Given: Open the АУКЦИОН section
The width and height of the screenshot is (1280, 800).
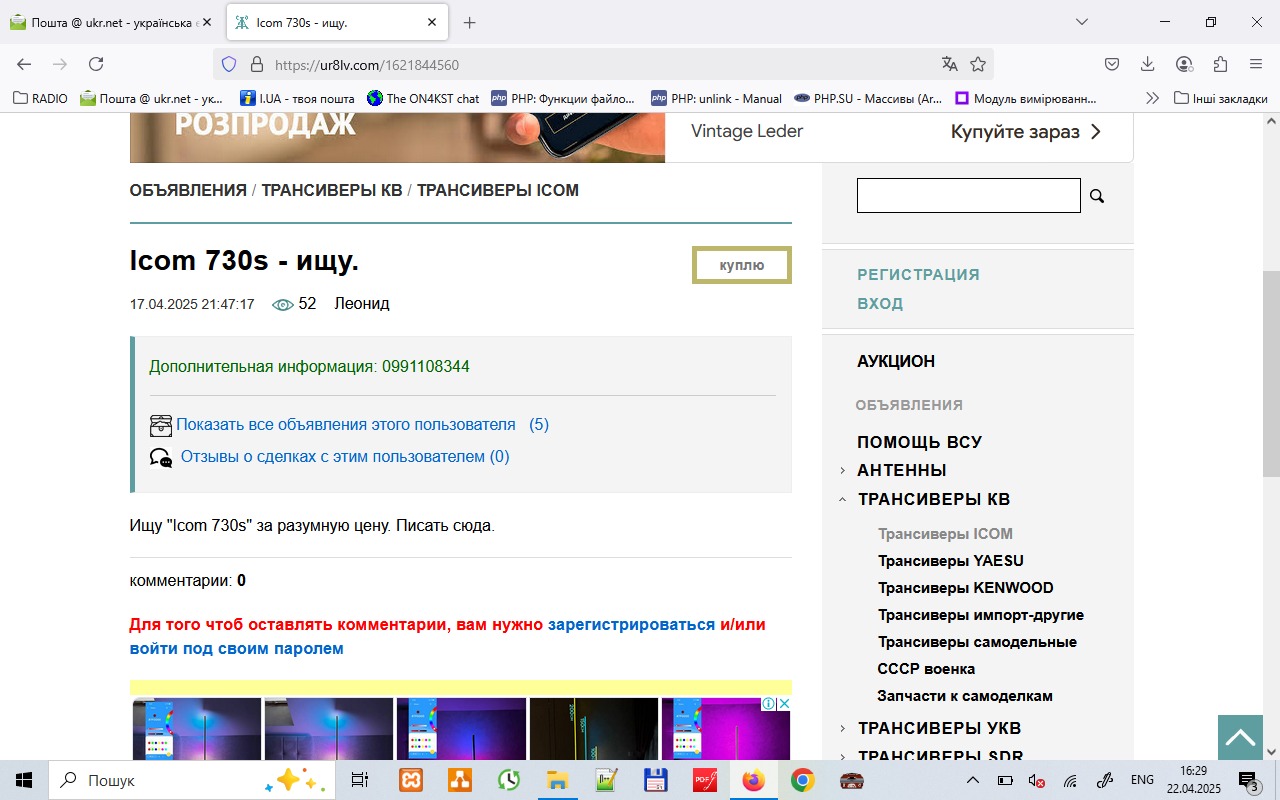Looking at the screenshot, I should pyautogui.click(x=896, y=362).
